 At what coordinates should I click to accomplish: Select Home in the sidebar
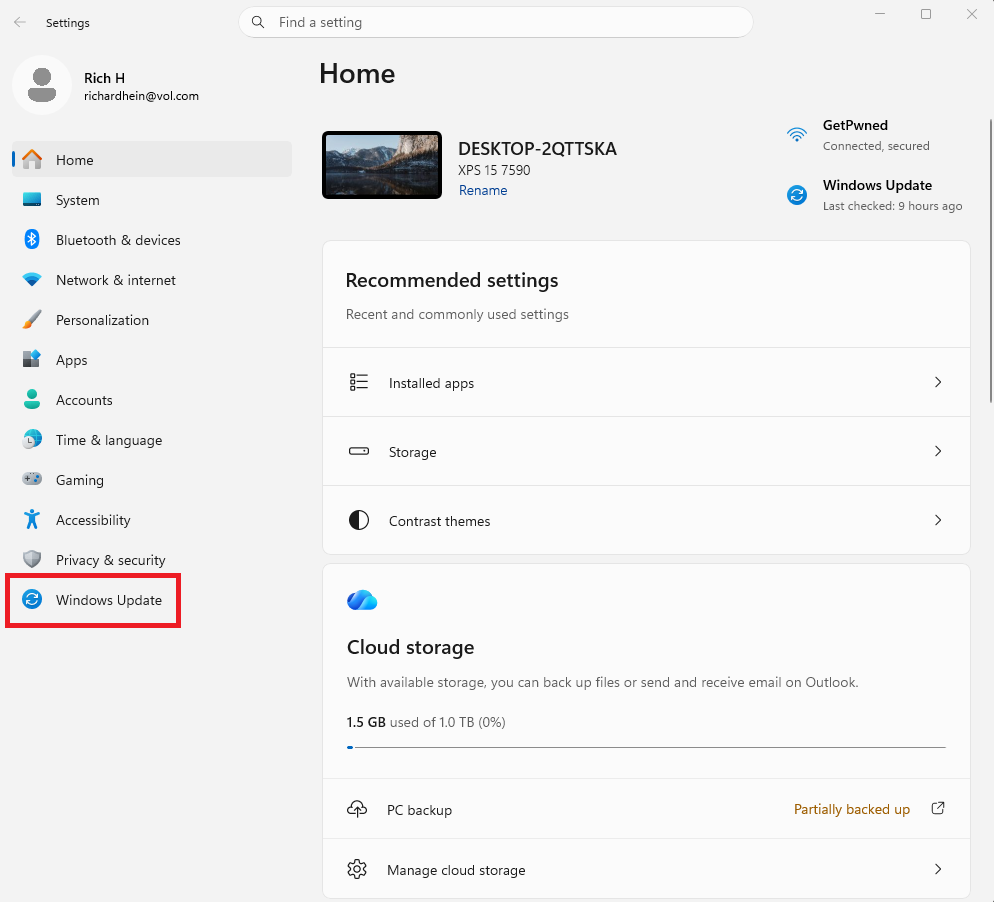[152, 160]
